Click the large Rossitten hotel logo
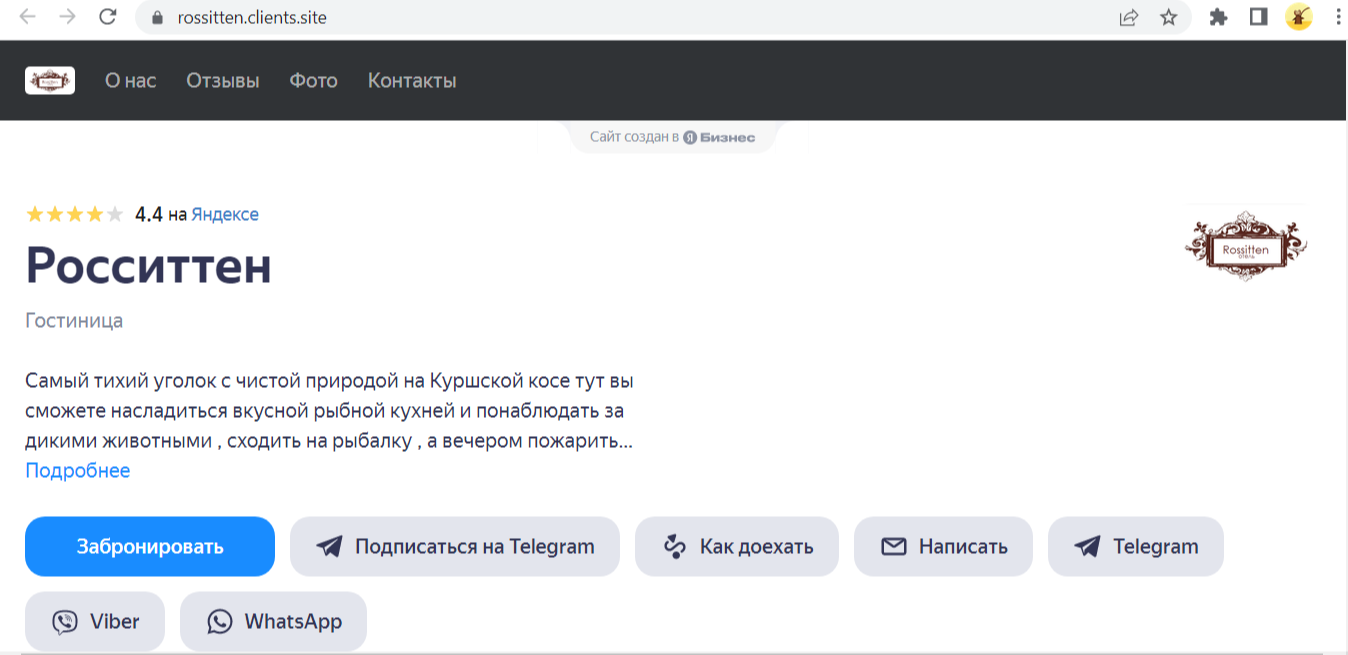This screenshot has width=1348, height=655. click(x=1245, y=245)
